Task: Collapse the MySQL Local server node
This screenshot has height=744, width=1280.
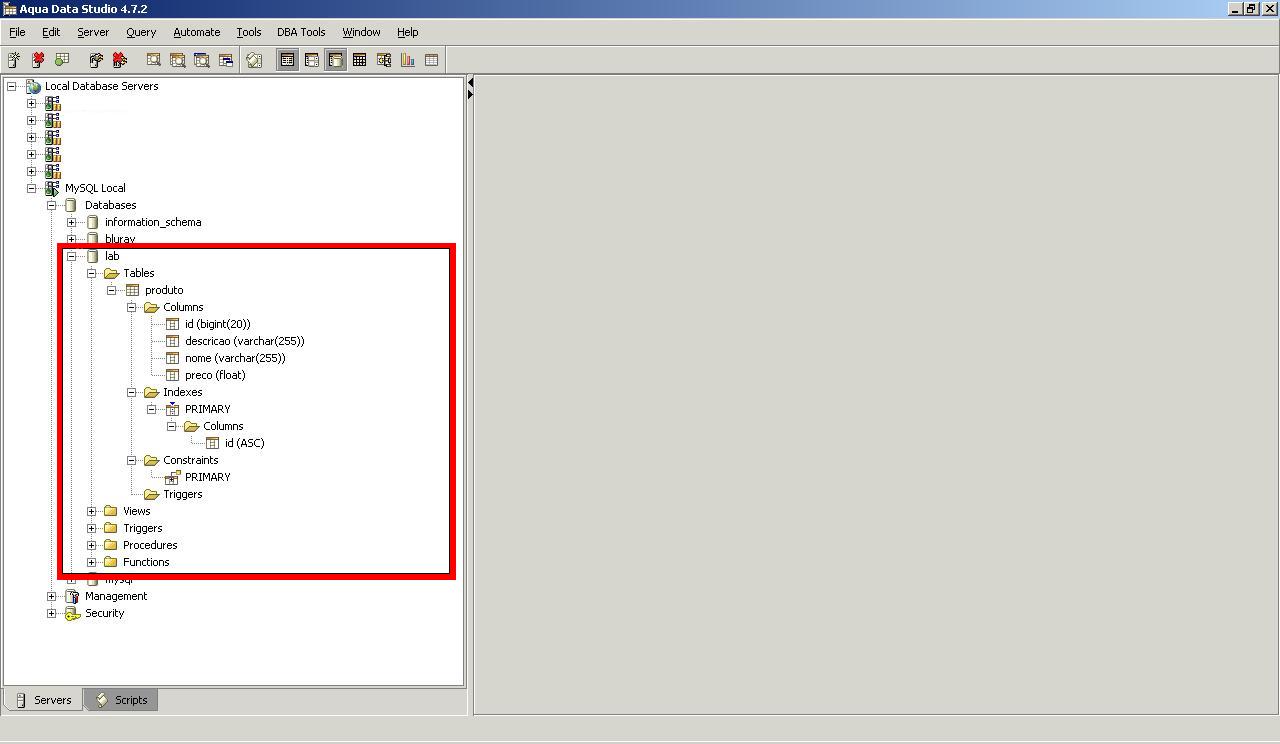Action: click(x=32, y=188)
